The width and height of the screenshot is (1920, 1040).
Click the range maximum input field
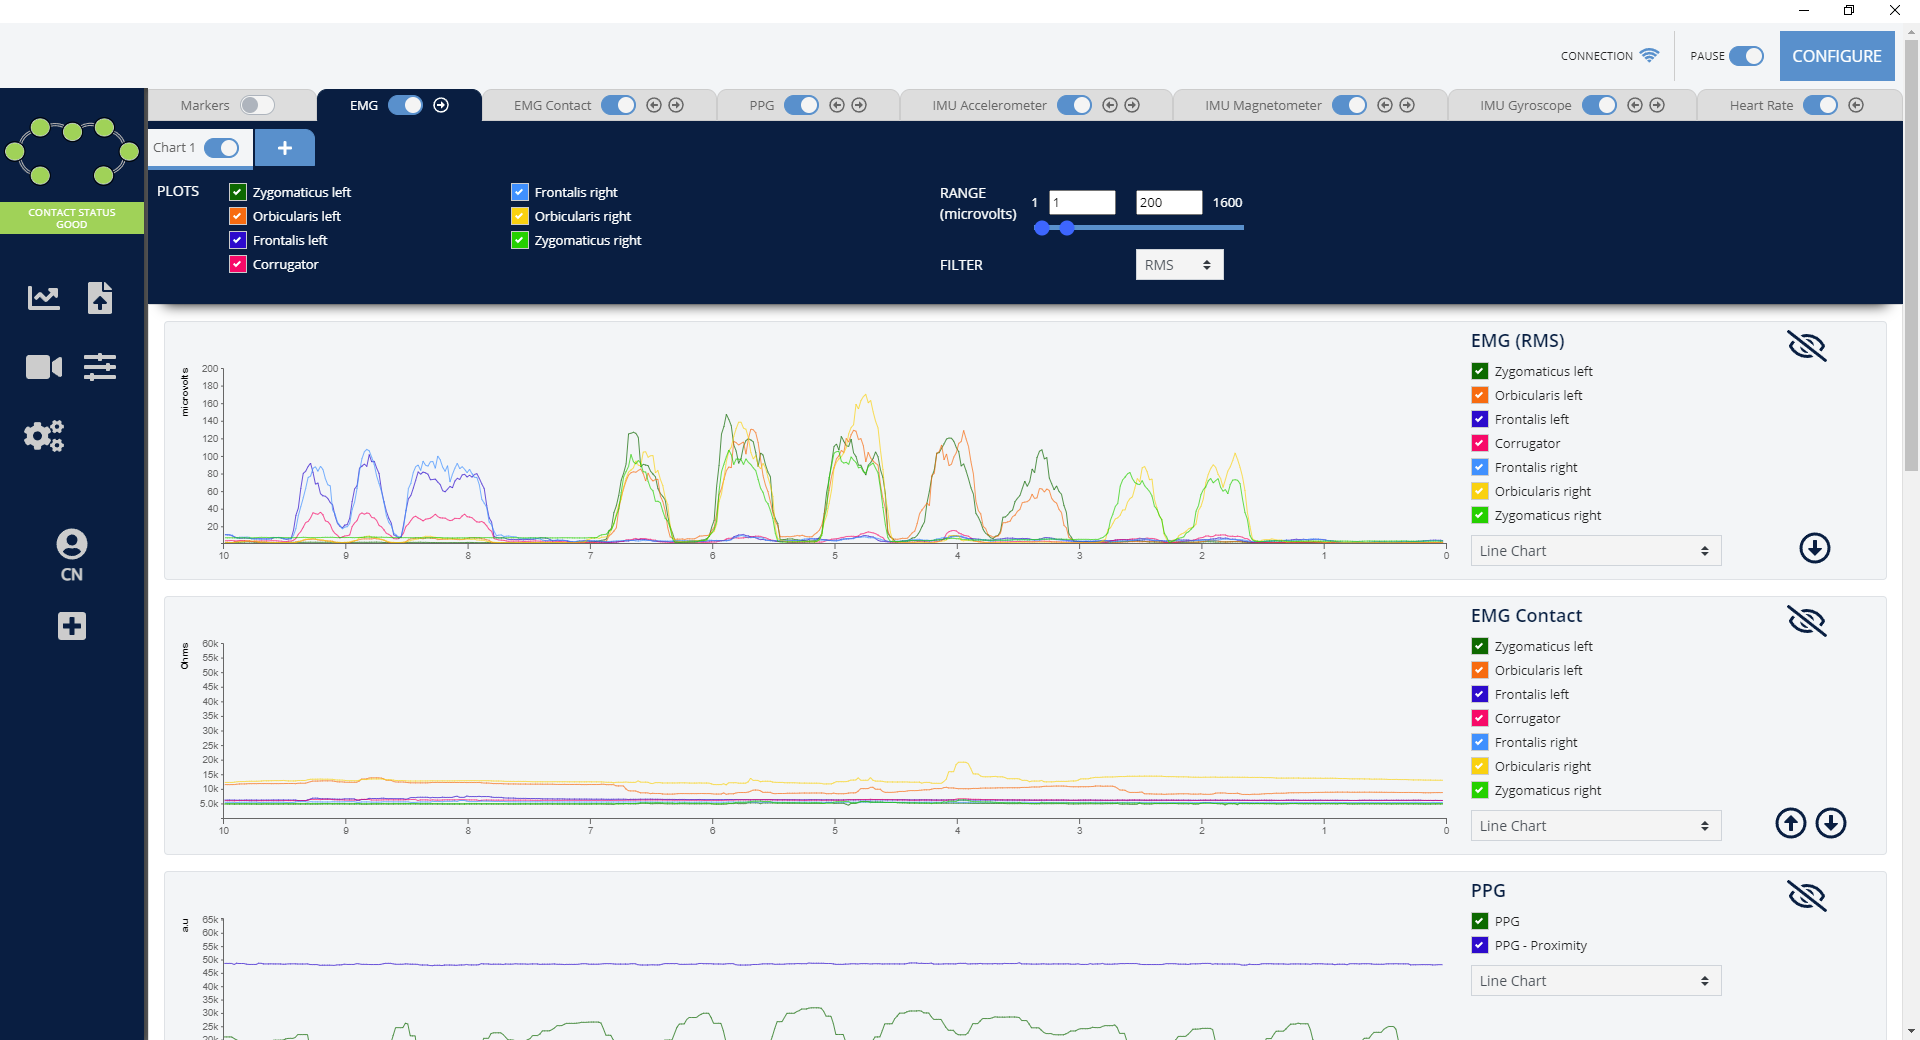[1169, 202]
